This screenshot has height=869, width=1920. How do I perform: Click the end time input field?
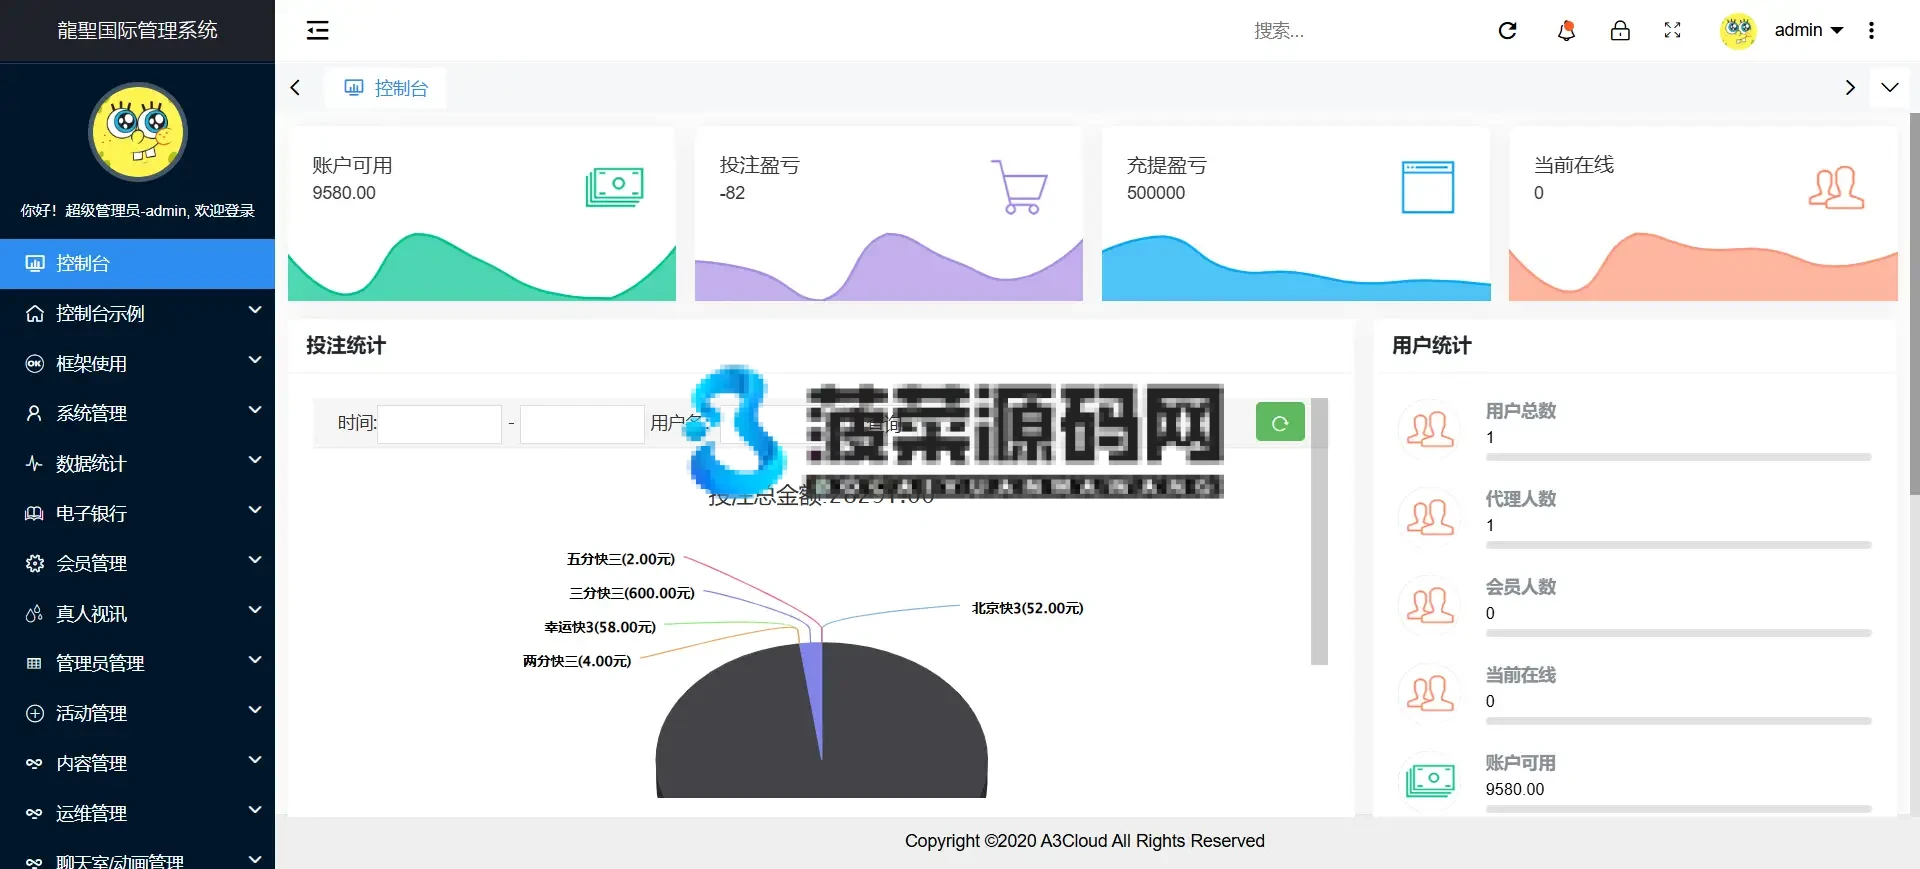pos(582,424)
